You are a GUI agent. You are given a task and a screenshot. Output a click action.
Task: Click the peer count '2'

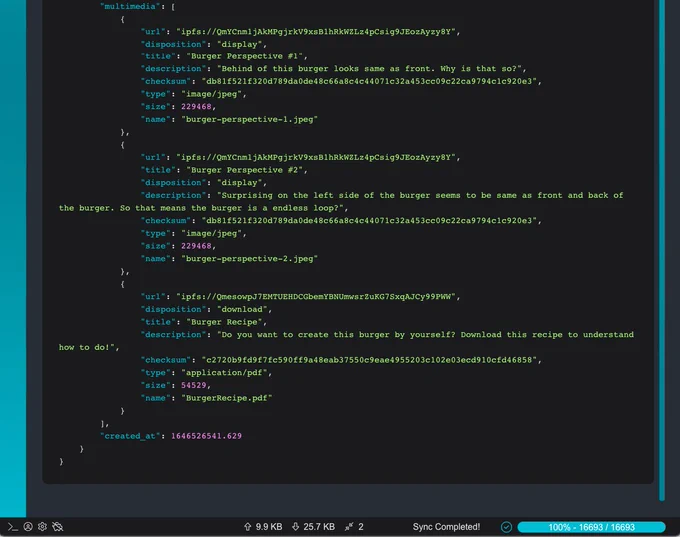click(361, 527)
